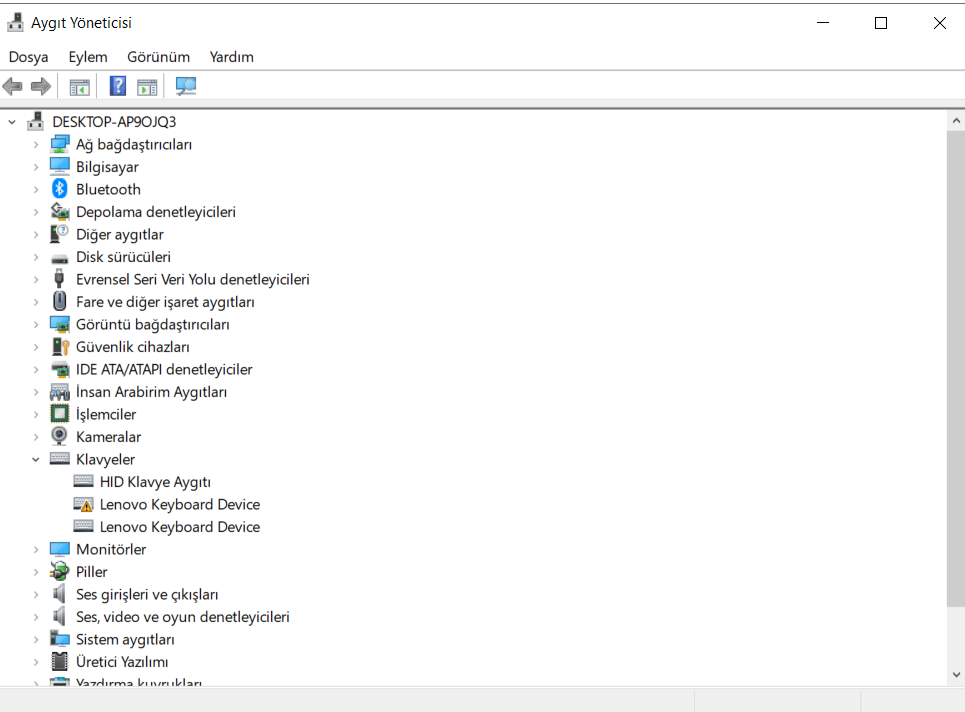Screen dimensions: 965x712
Task: Expand the Piller chevron
Action: [36, 572]
